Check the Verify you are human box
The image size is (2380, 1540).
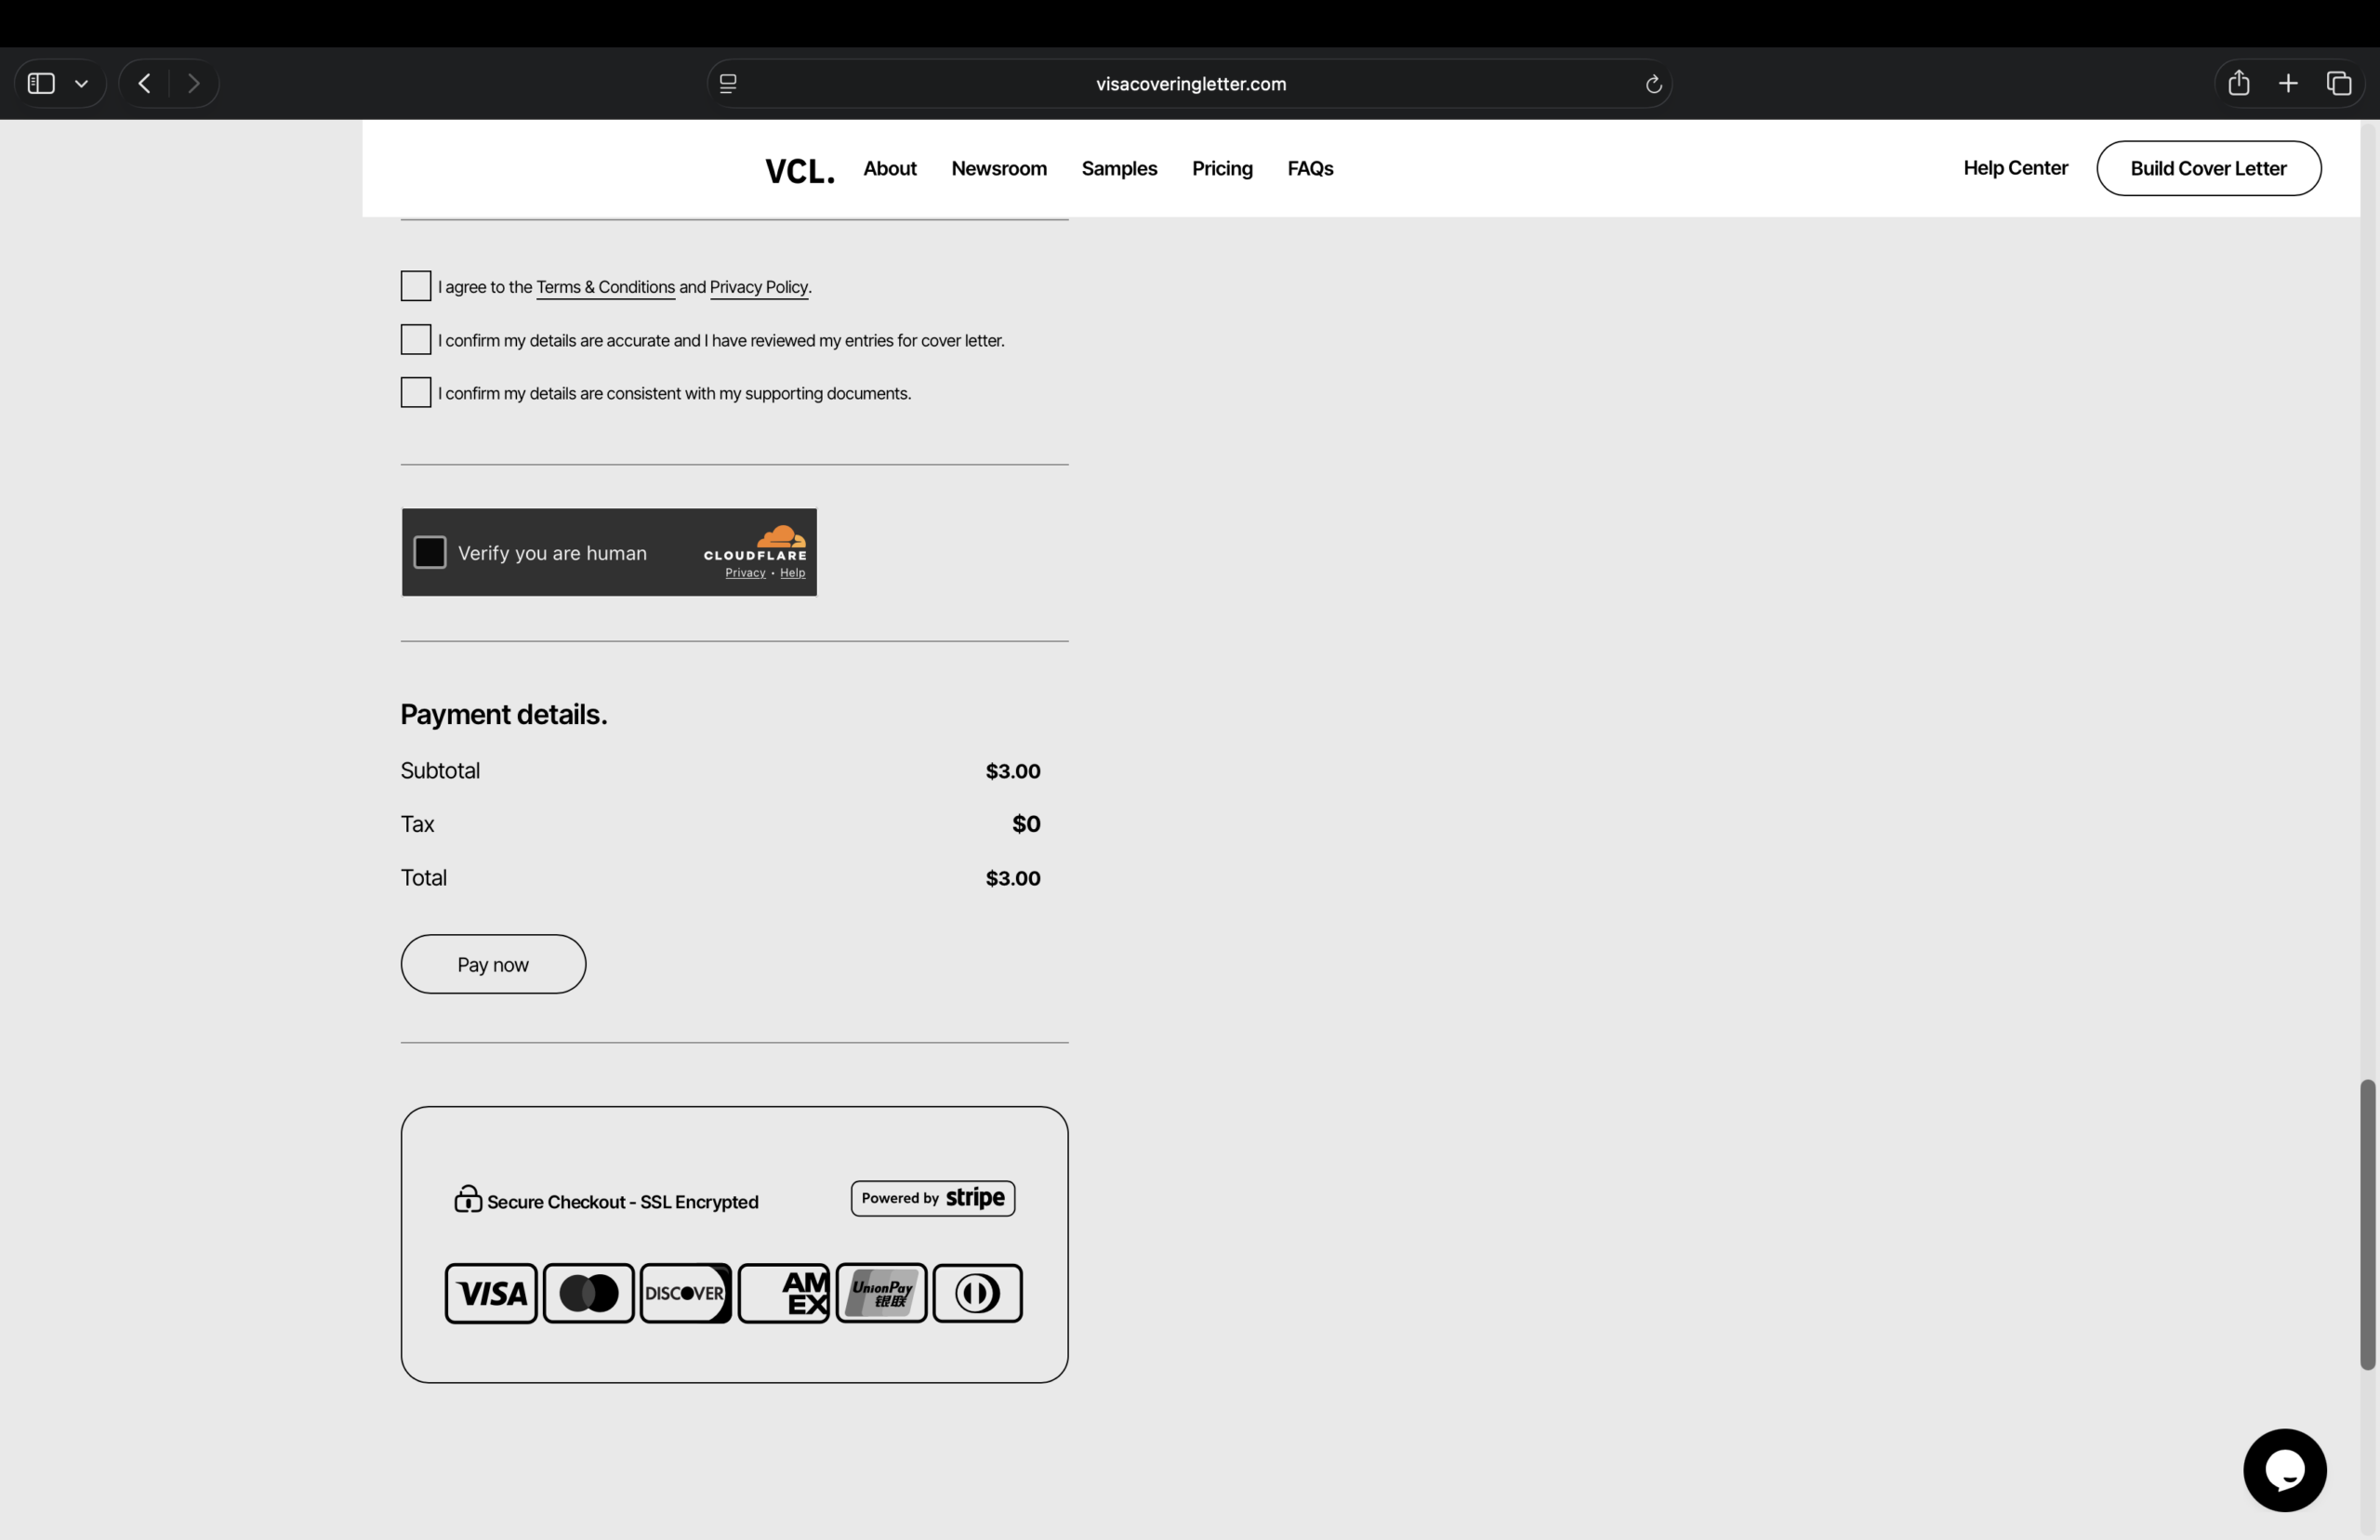coord(430,552)
